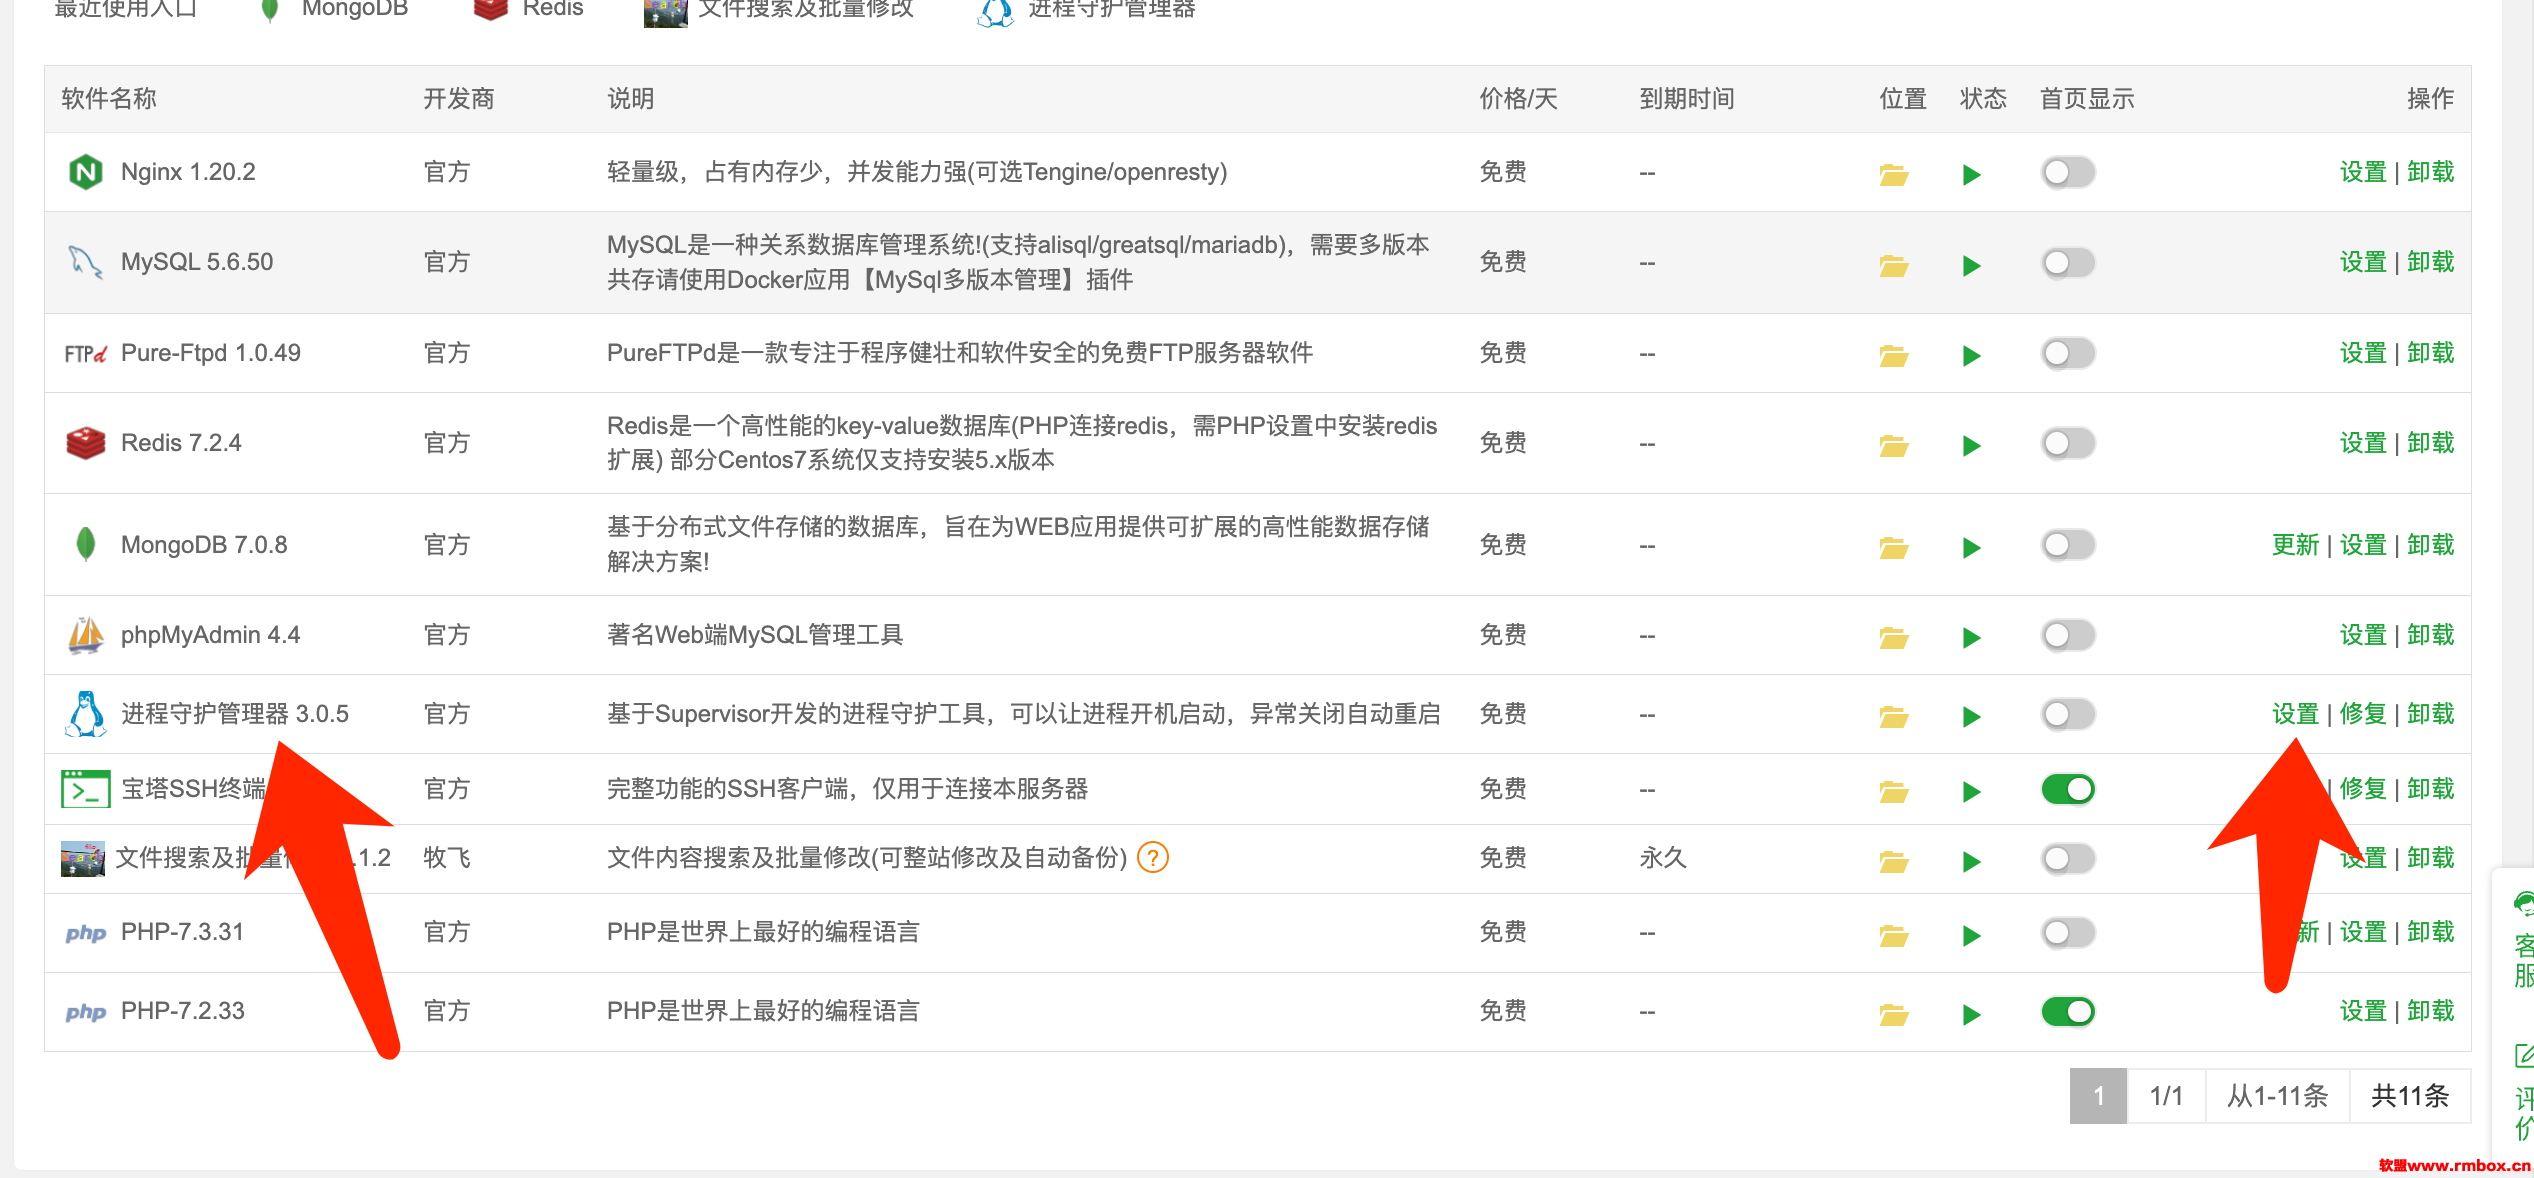This screenshot has width=2534, height=1178.
Task: Disable homepage display for 宝塔SSH终端
Action: click(x=2068, y=789)
